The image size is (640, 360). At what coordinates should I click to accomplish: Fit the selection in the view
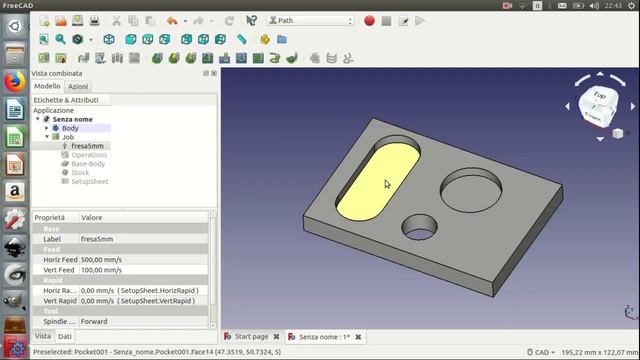(60, 39)
